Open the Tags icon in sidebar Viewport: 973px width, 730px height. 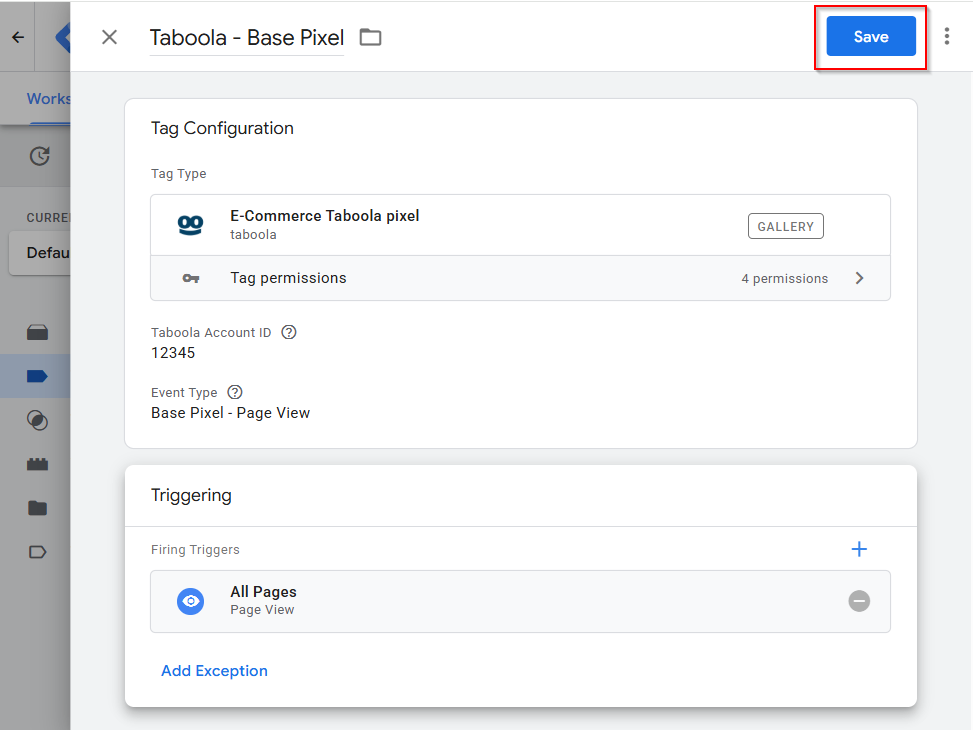(x=37, y=376)
